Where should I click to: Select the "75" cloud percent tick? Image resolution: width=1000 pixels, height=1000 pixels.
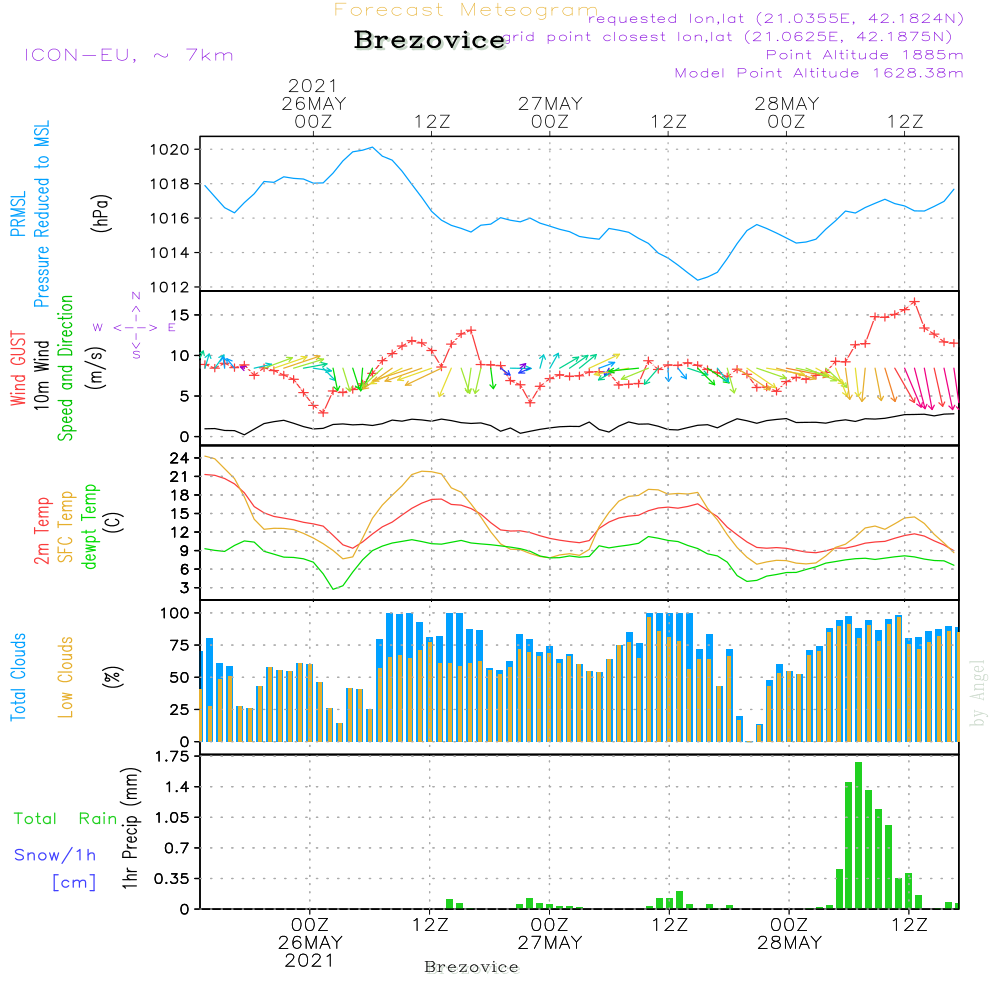179,645
